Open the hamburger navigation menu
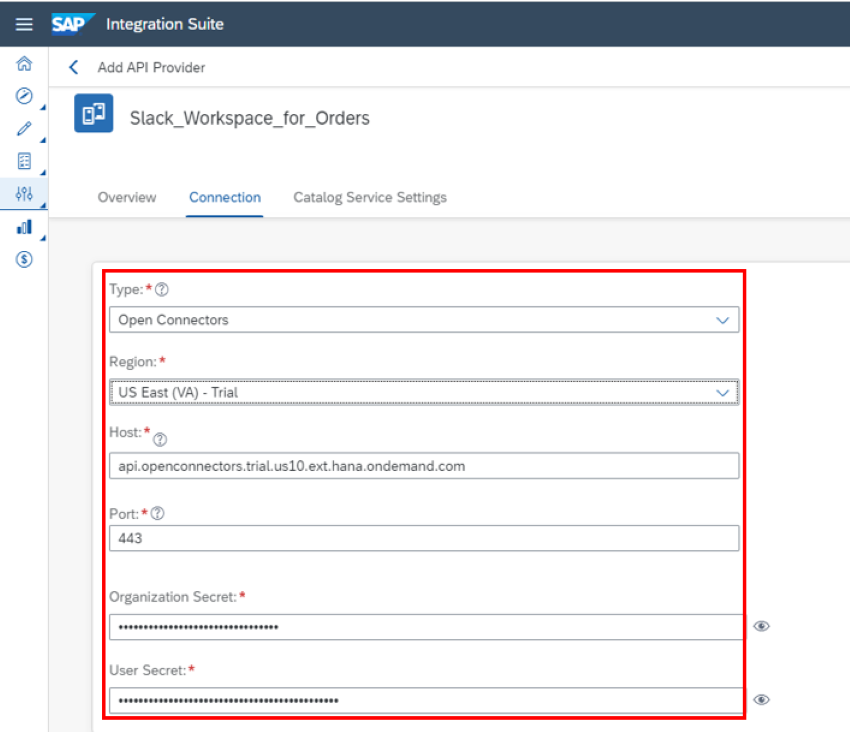The height and width of the screenshot is (732, 850). pyautogui.click(x=24, y=24)
